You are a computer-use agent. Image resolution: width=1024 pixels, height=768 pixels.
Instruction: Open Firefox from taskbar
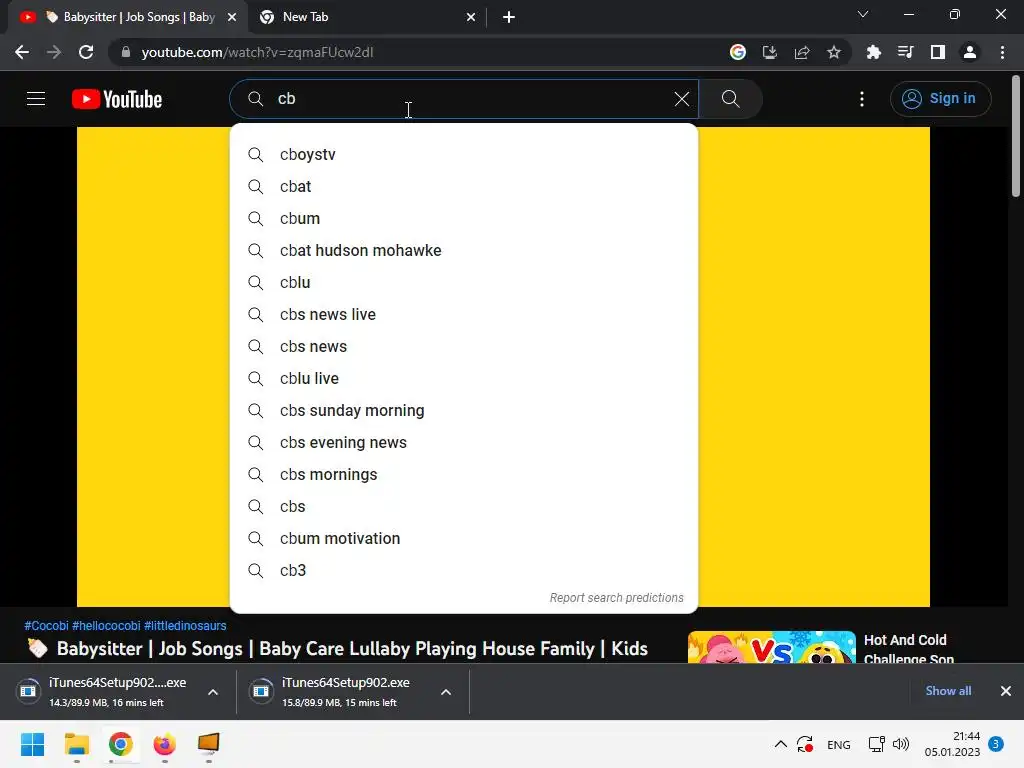coord(165,744)
